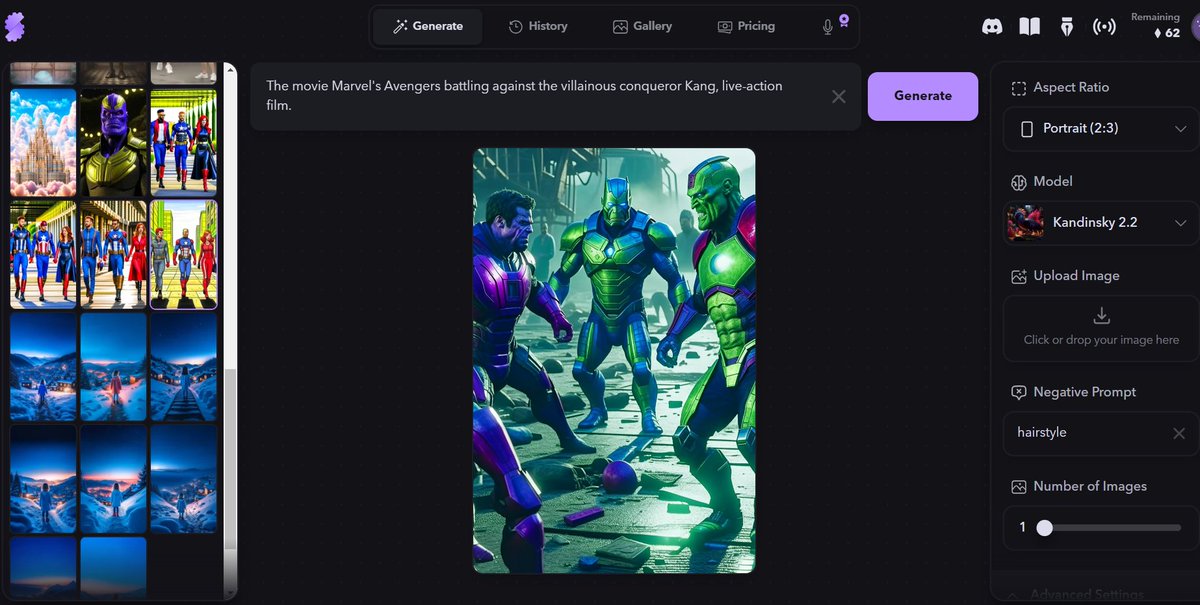Open the Gallery tab
The image size is (1200, 605).
(642, 26)
